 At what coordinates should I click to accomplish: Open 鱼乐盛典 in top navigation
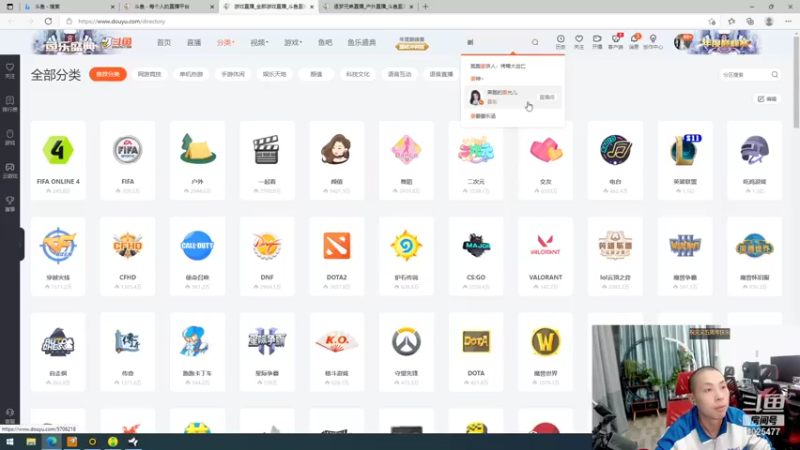click(362, 42)
